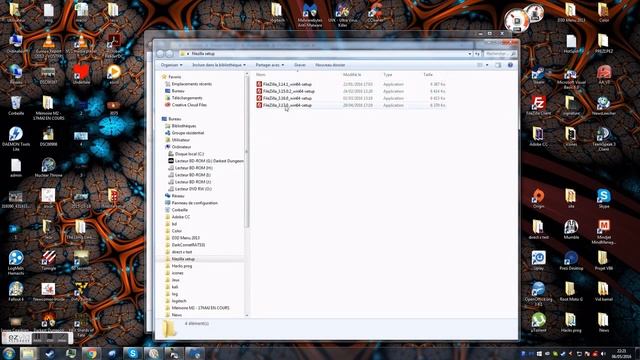
Task: Click the Explorer search field
Action: click(500, 53)
